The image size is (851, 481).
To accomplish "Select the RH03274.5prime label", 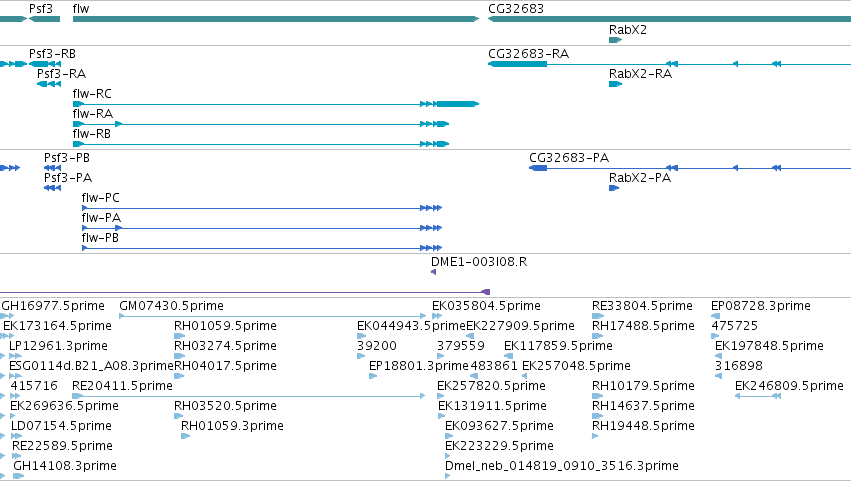I will (x=225, y=346).
